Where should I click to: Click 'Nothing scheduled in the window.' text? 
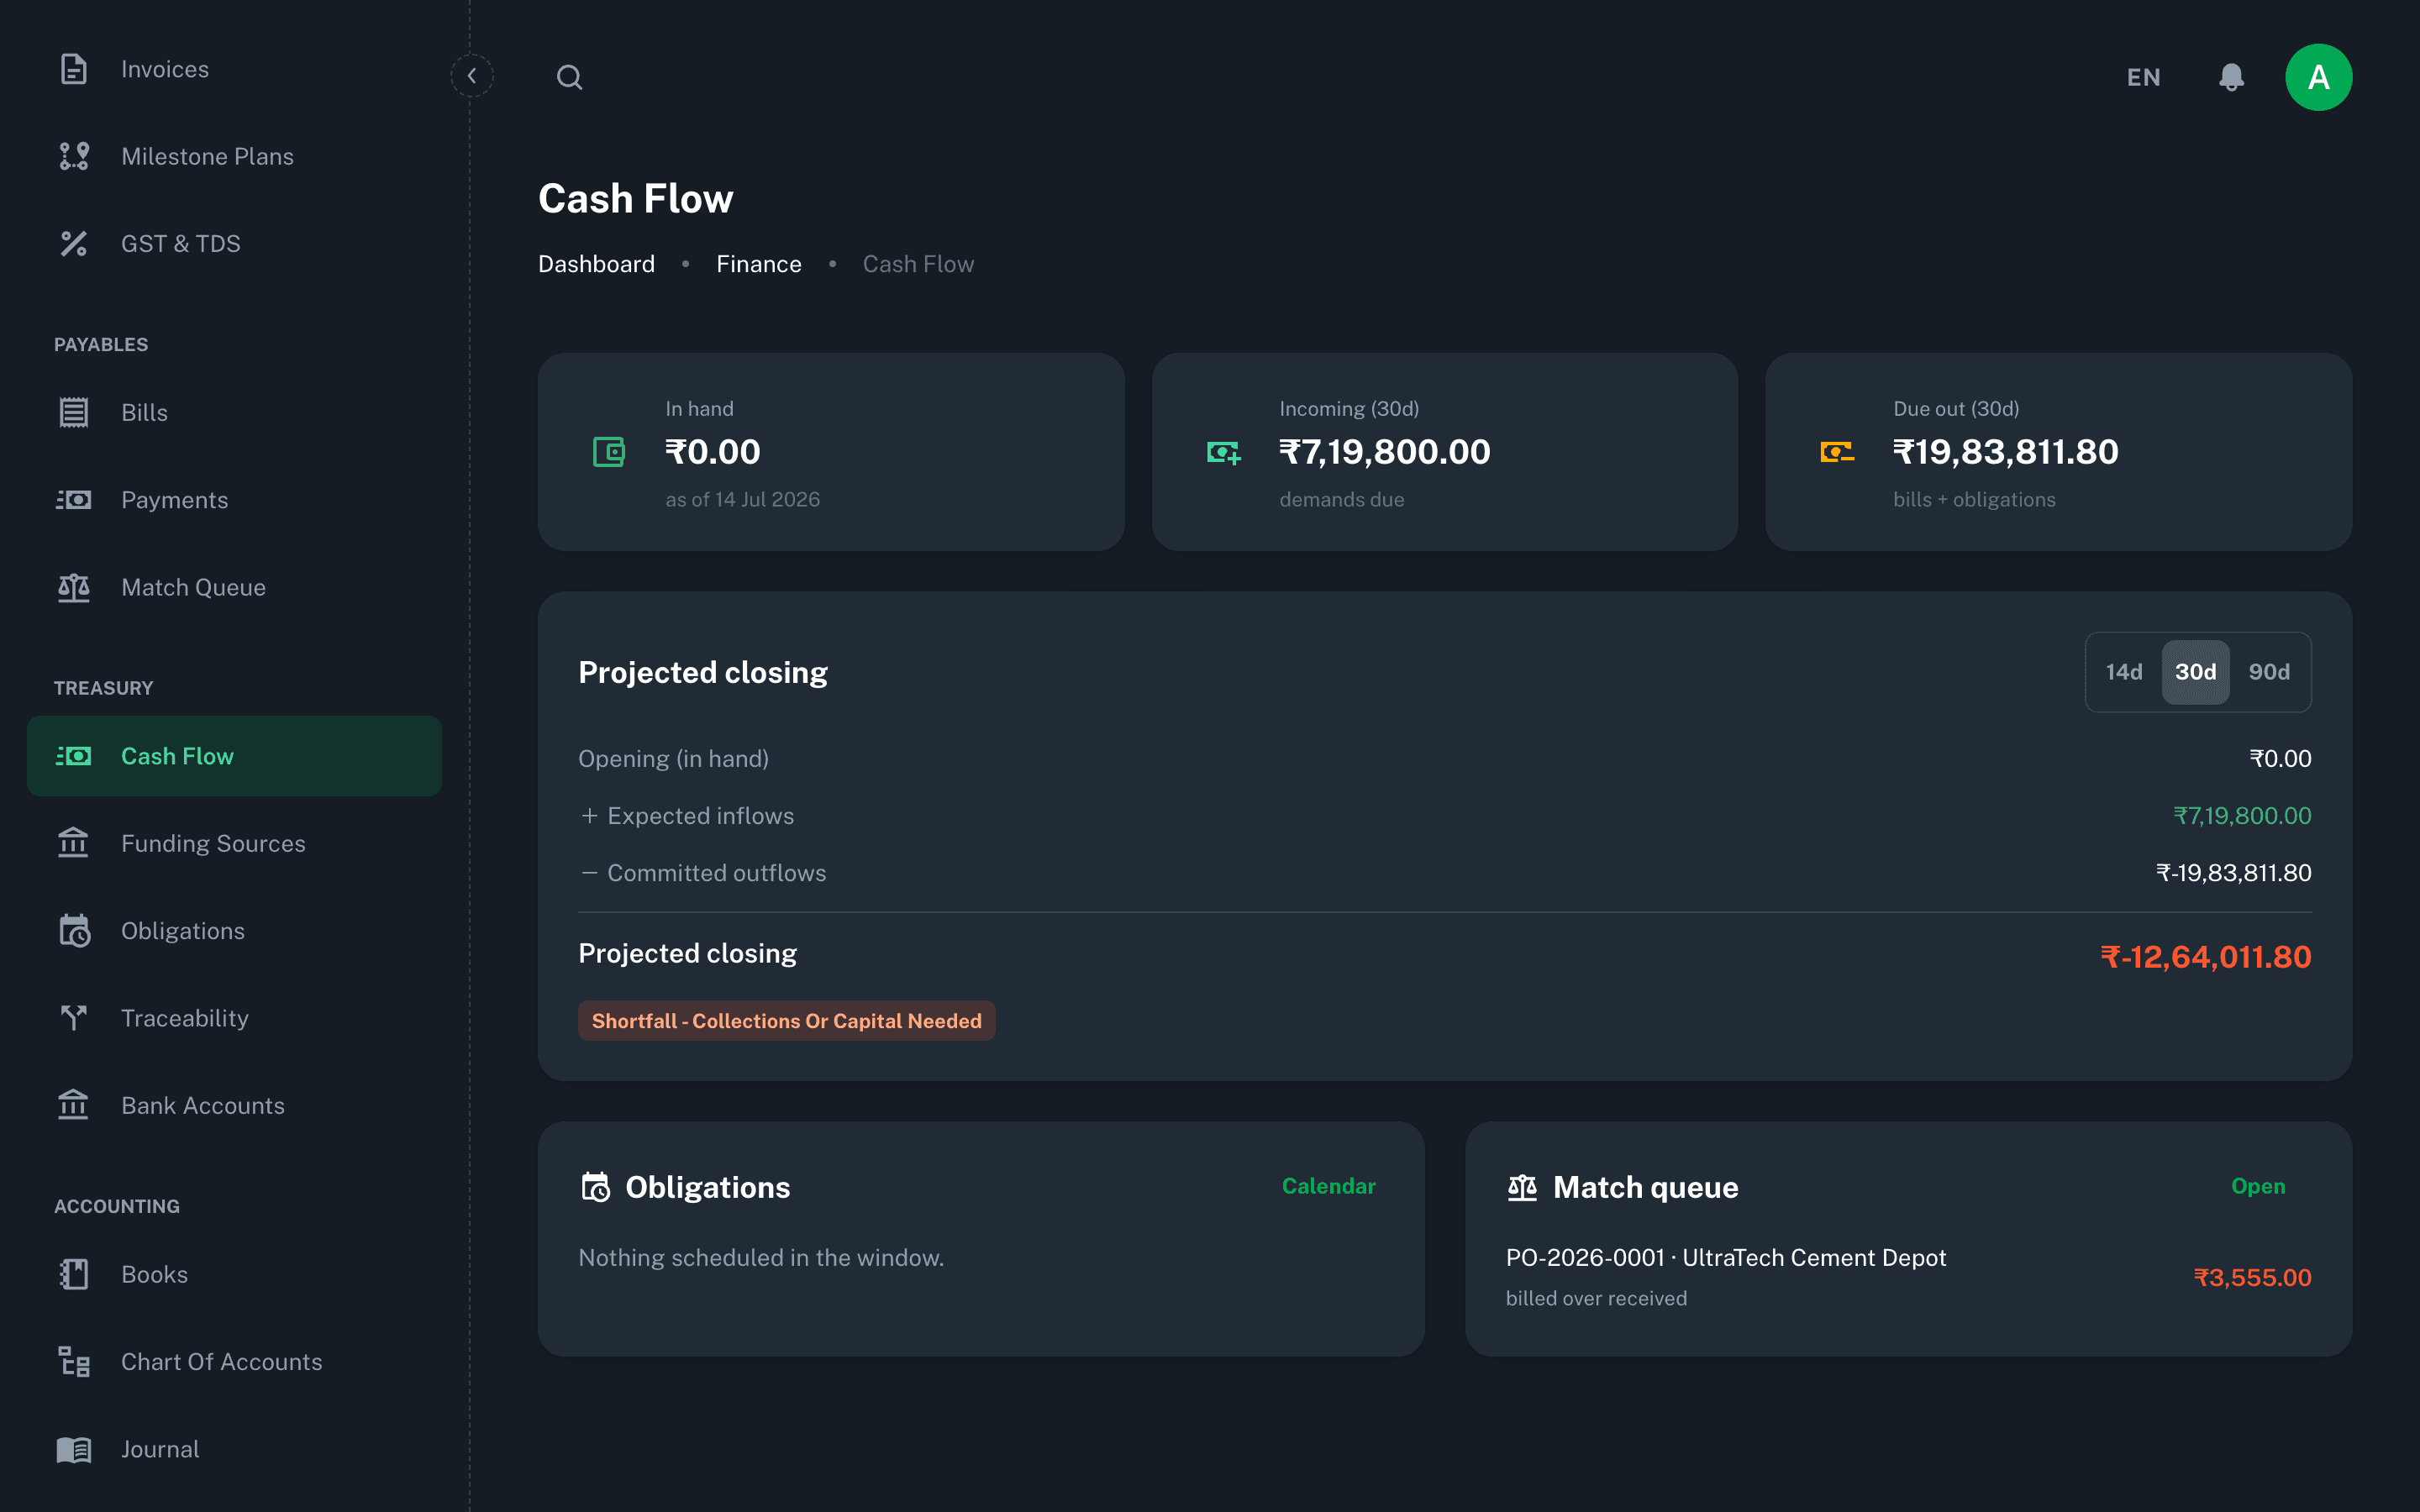[x=761, y=1257]
